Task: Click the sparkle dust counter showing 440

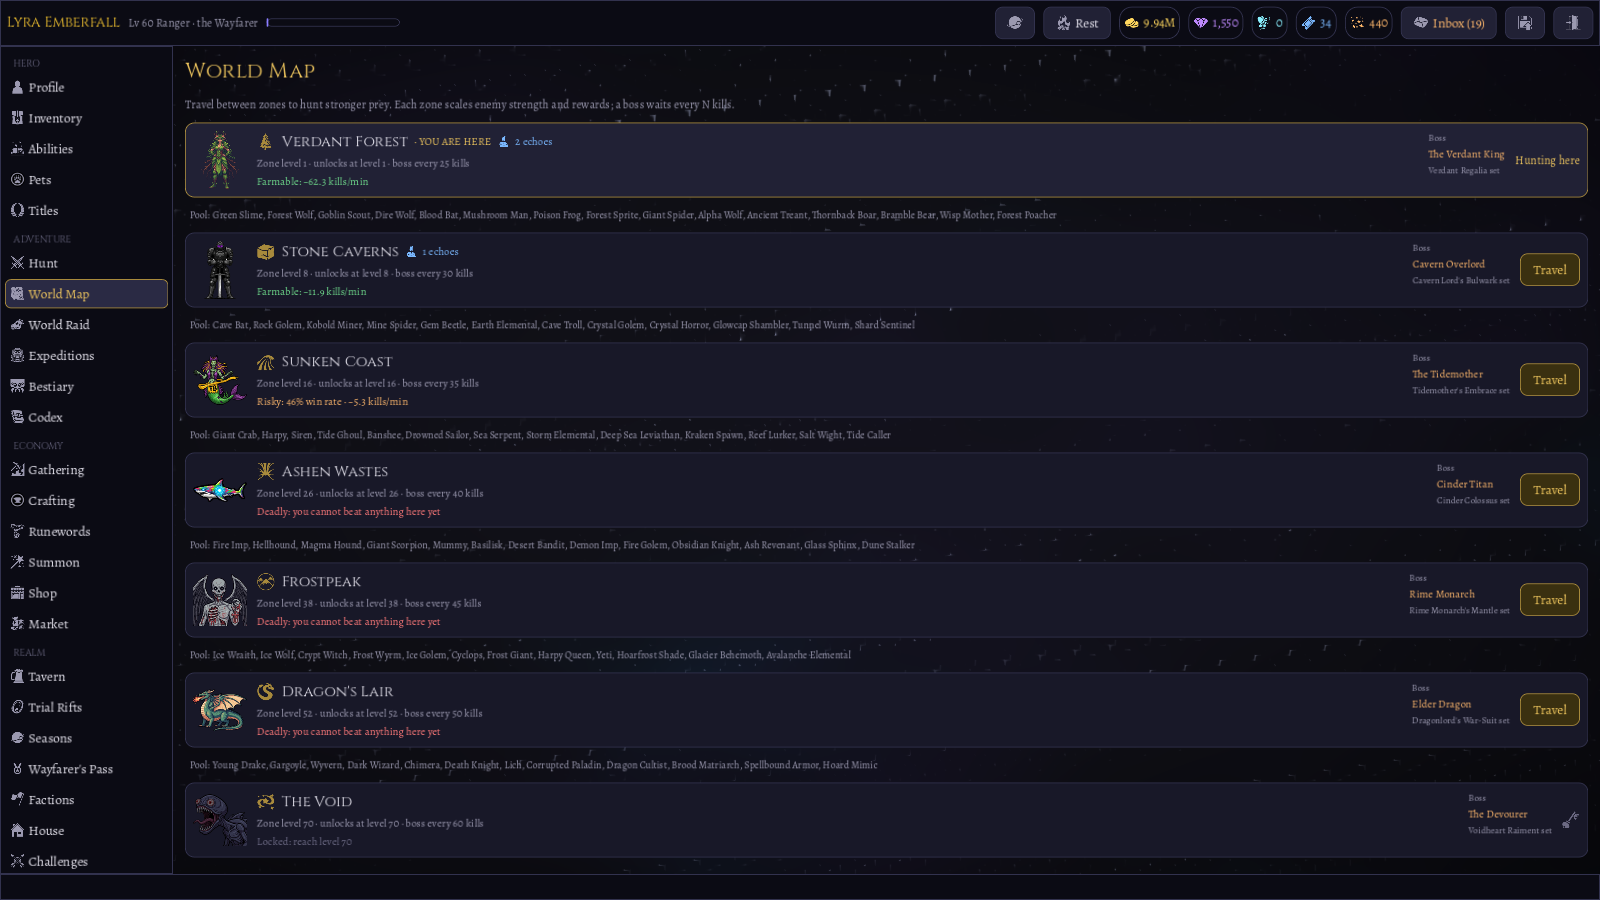Action: click(x=1369, y=23)
